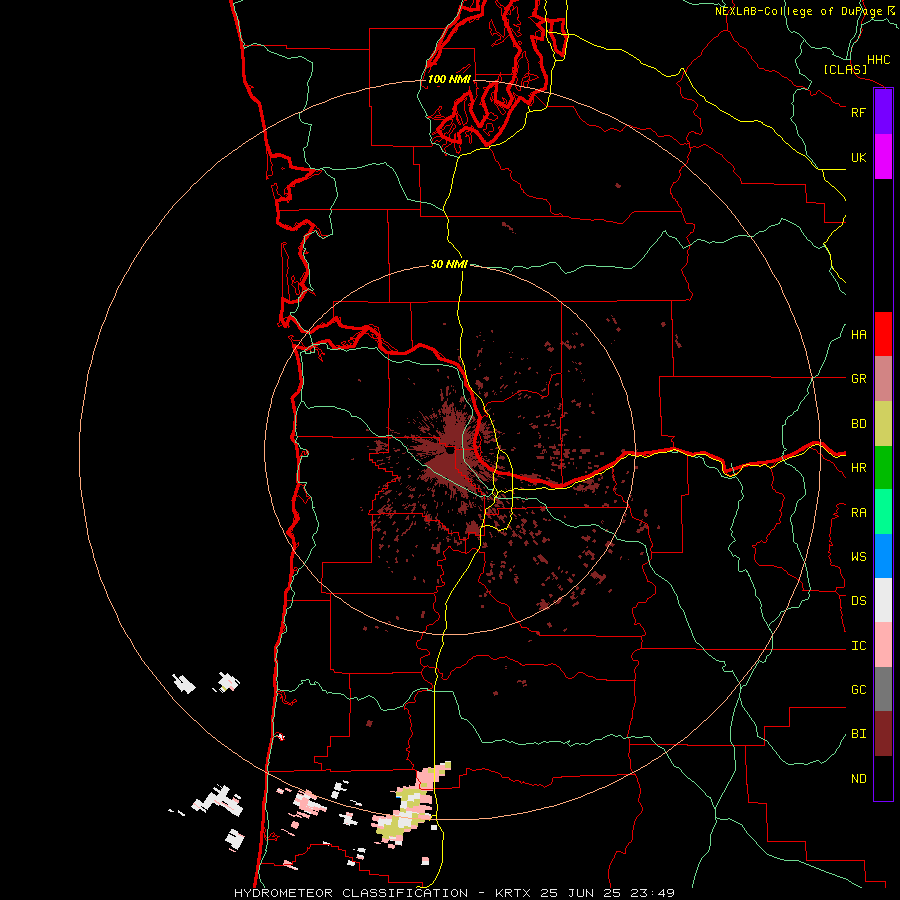This screenshot has height=900, width=900.
Task: Click the IC pink legend swatch
Action: (883, 645)
